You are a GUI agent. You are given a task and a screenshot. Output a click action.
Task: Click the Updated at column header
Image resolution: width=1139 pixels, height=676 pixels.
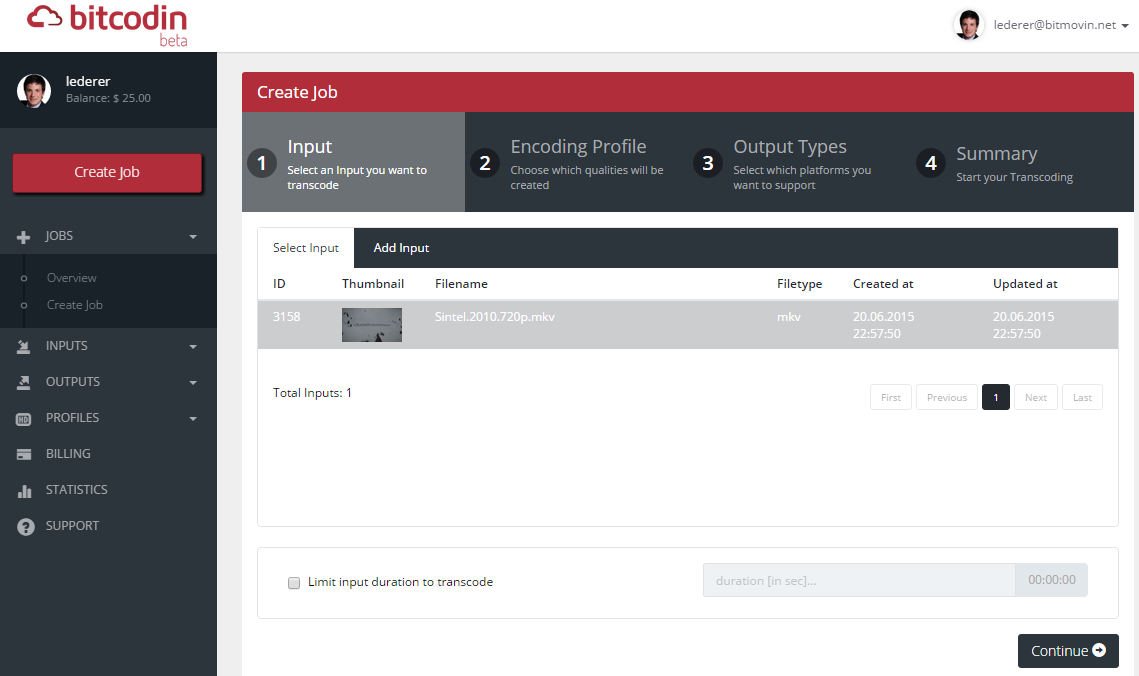(x=1025, y=284)
